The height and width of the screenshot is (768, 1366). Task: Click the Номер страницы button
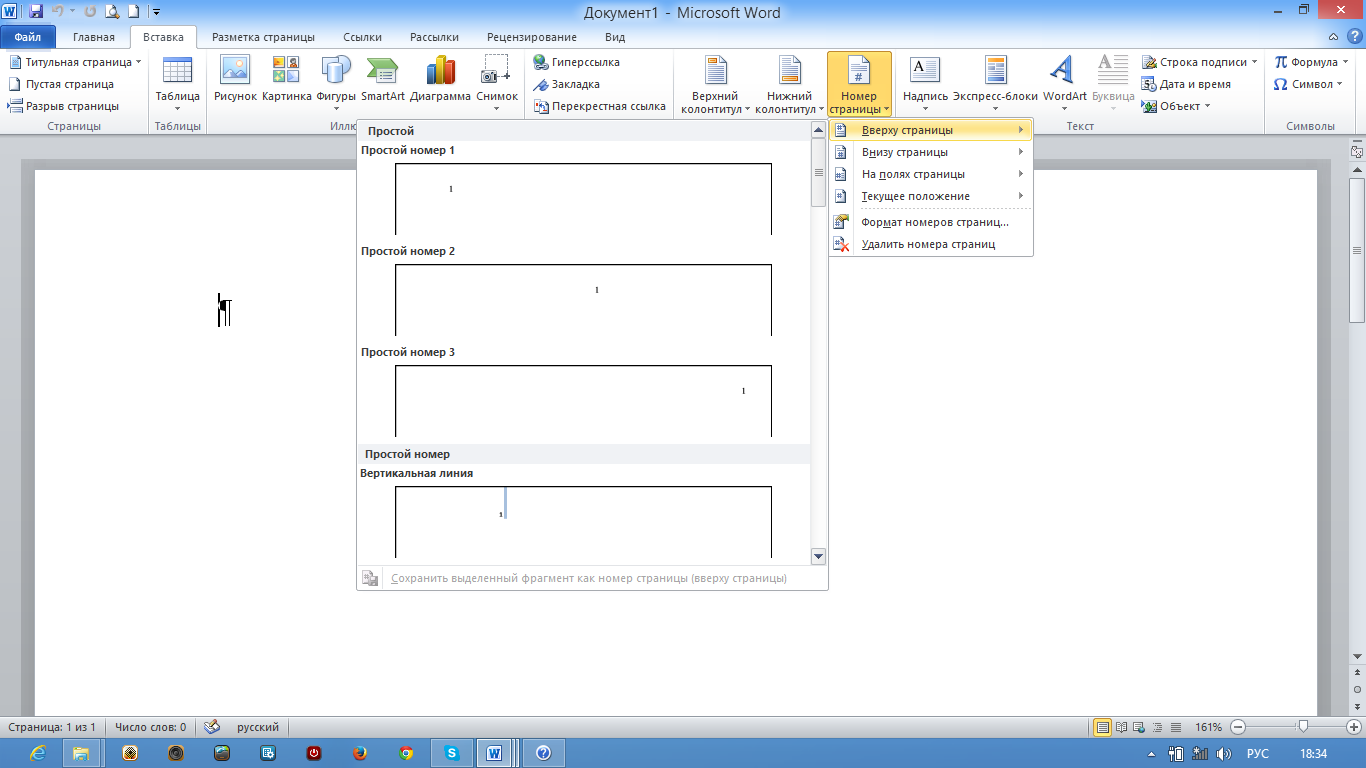pyautogui.click(x=859, y=84)
